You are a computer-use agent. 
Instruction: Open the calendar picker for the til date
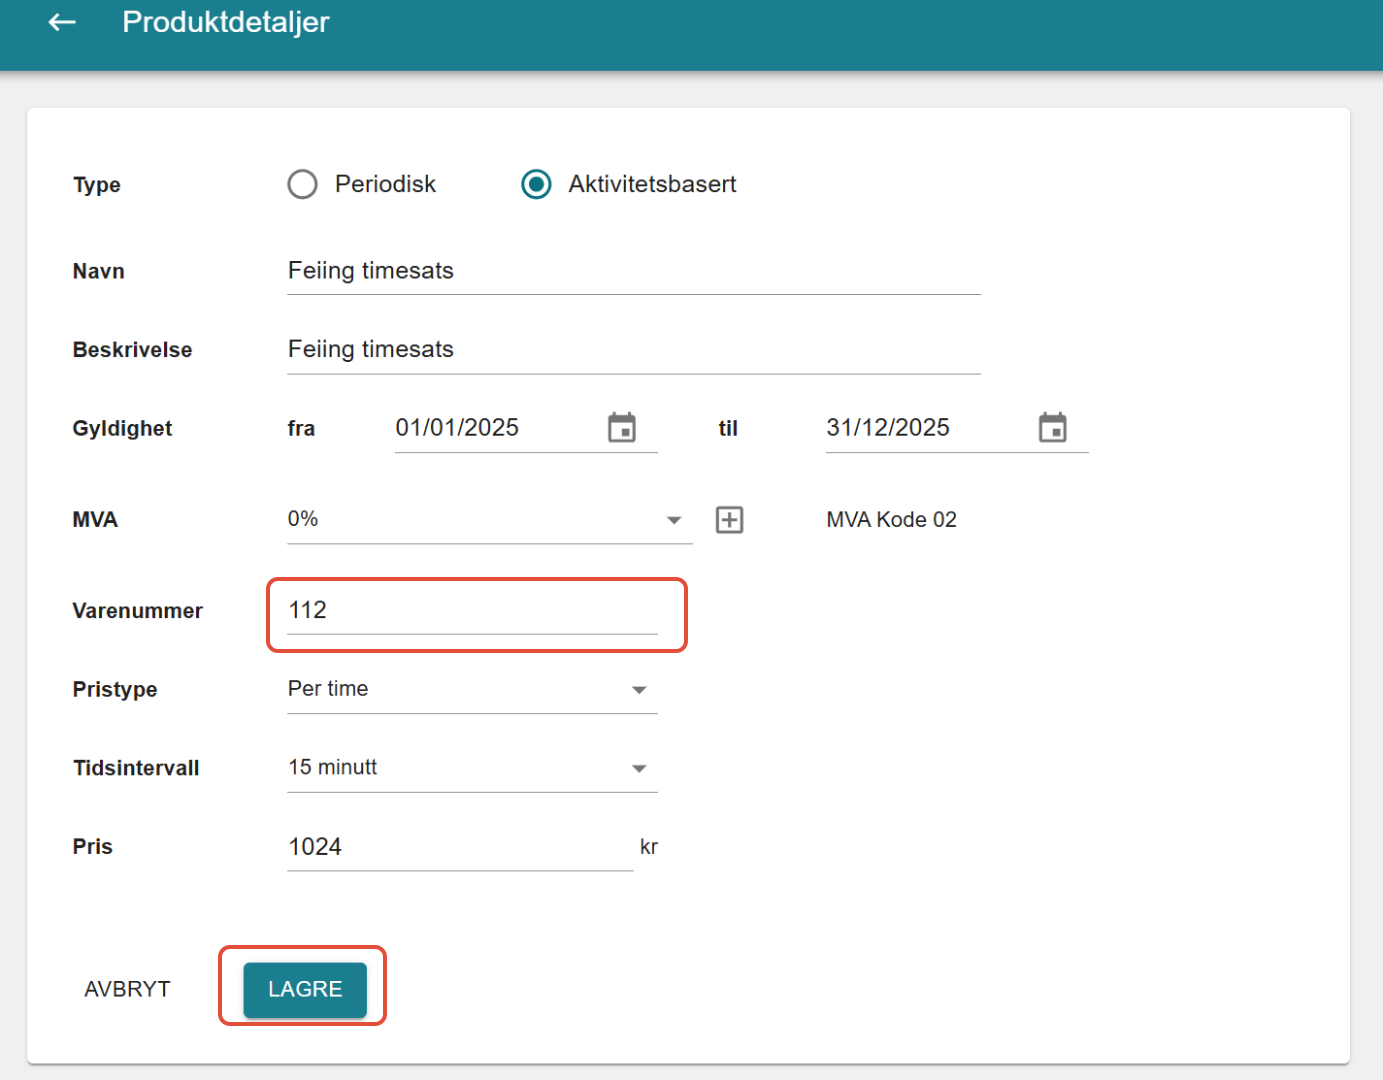pos(1053,428)
